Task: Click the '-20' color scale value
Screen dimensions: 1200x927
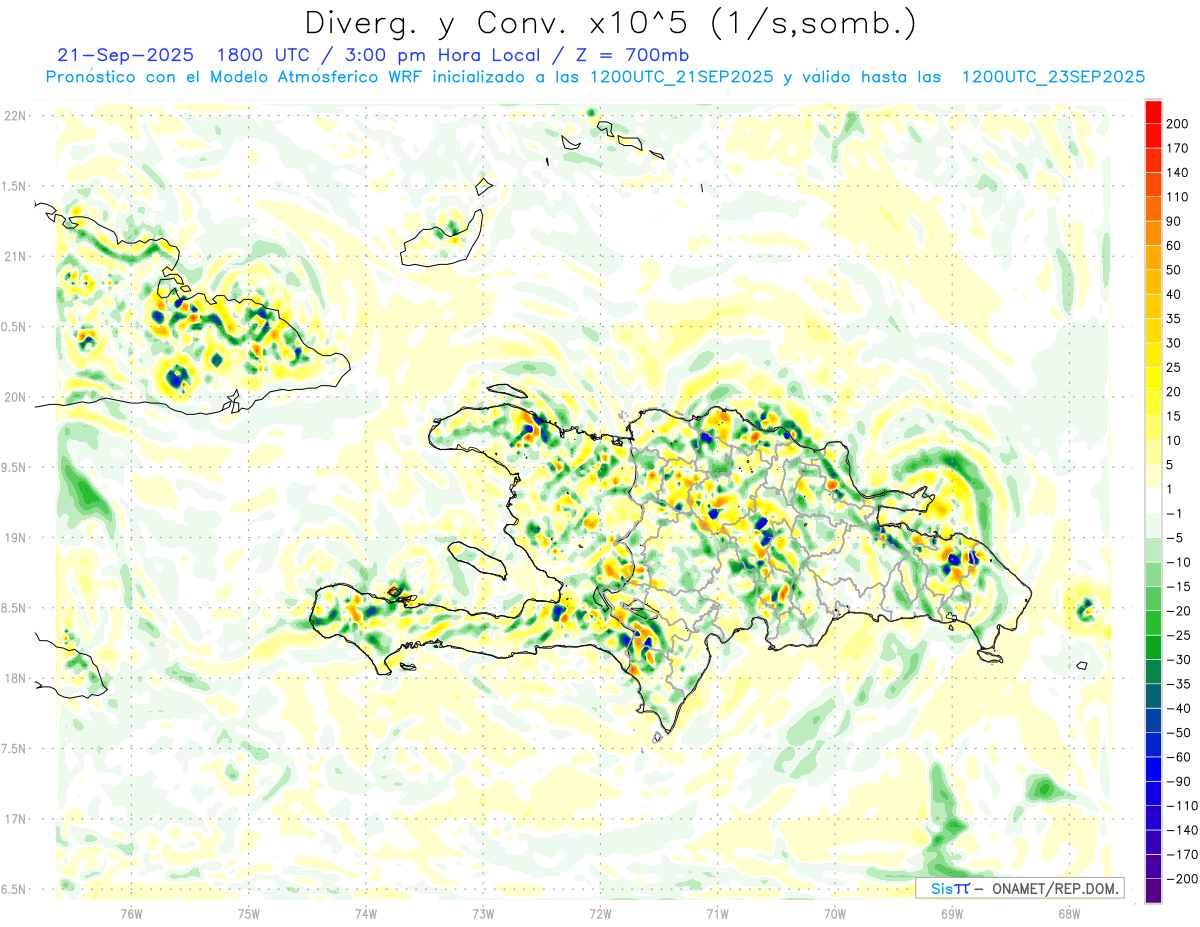Action: pyautogui.click(x=1179, y=611)
